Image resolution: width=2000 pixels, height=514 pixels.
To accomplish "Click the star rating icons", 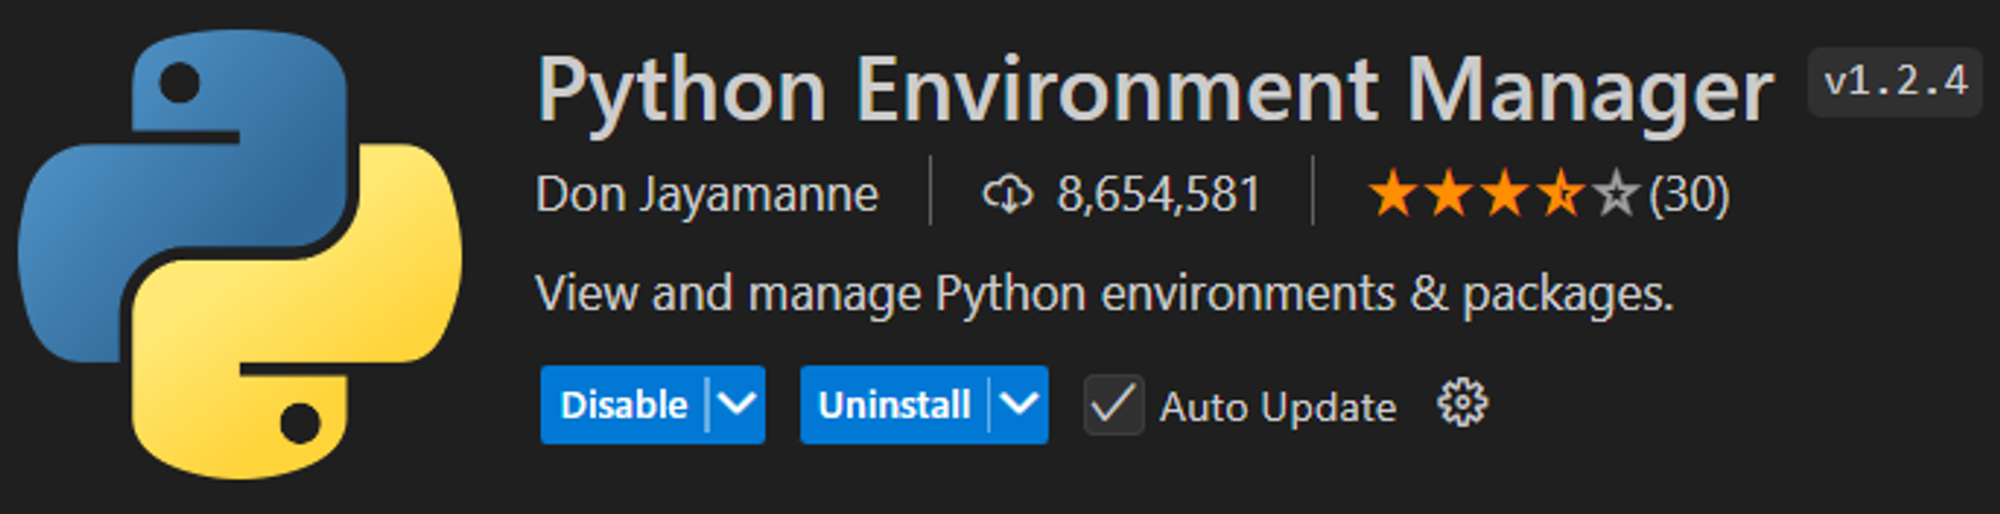I will click(x=1503, y=193).
